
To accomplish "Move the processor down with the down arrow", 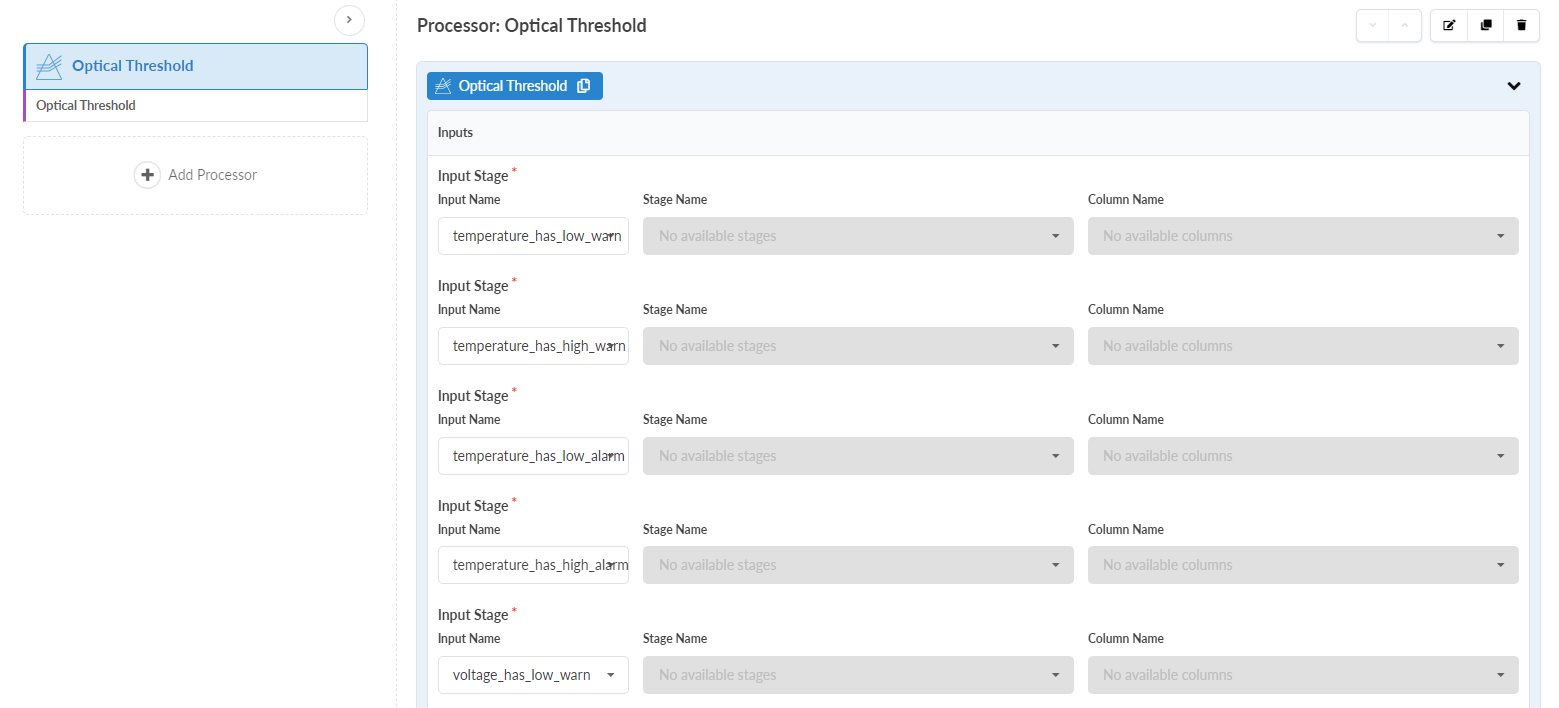I will click(1373, 25).
